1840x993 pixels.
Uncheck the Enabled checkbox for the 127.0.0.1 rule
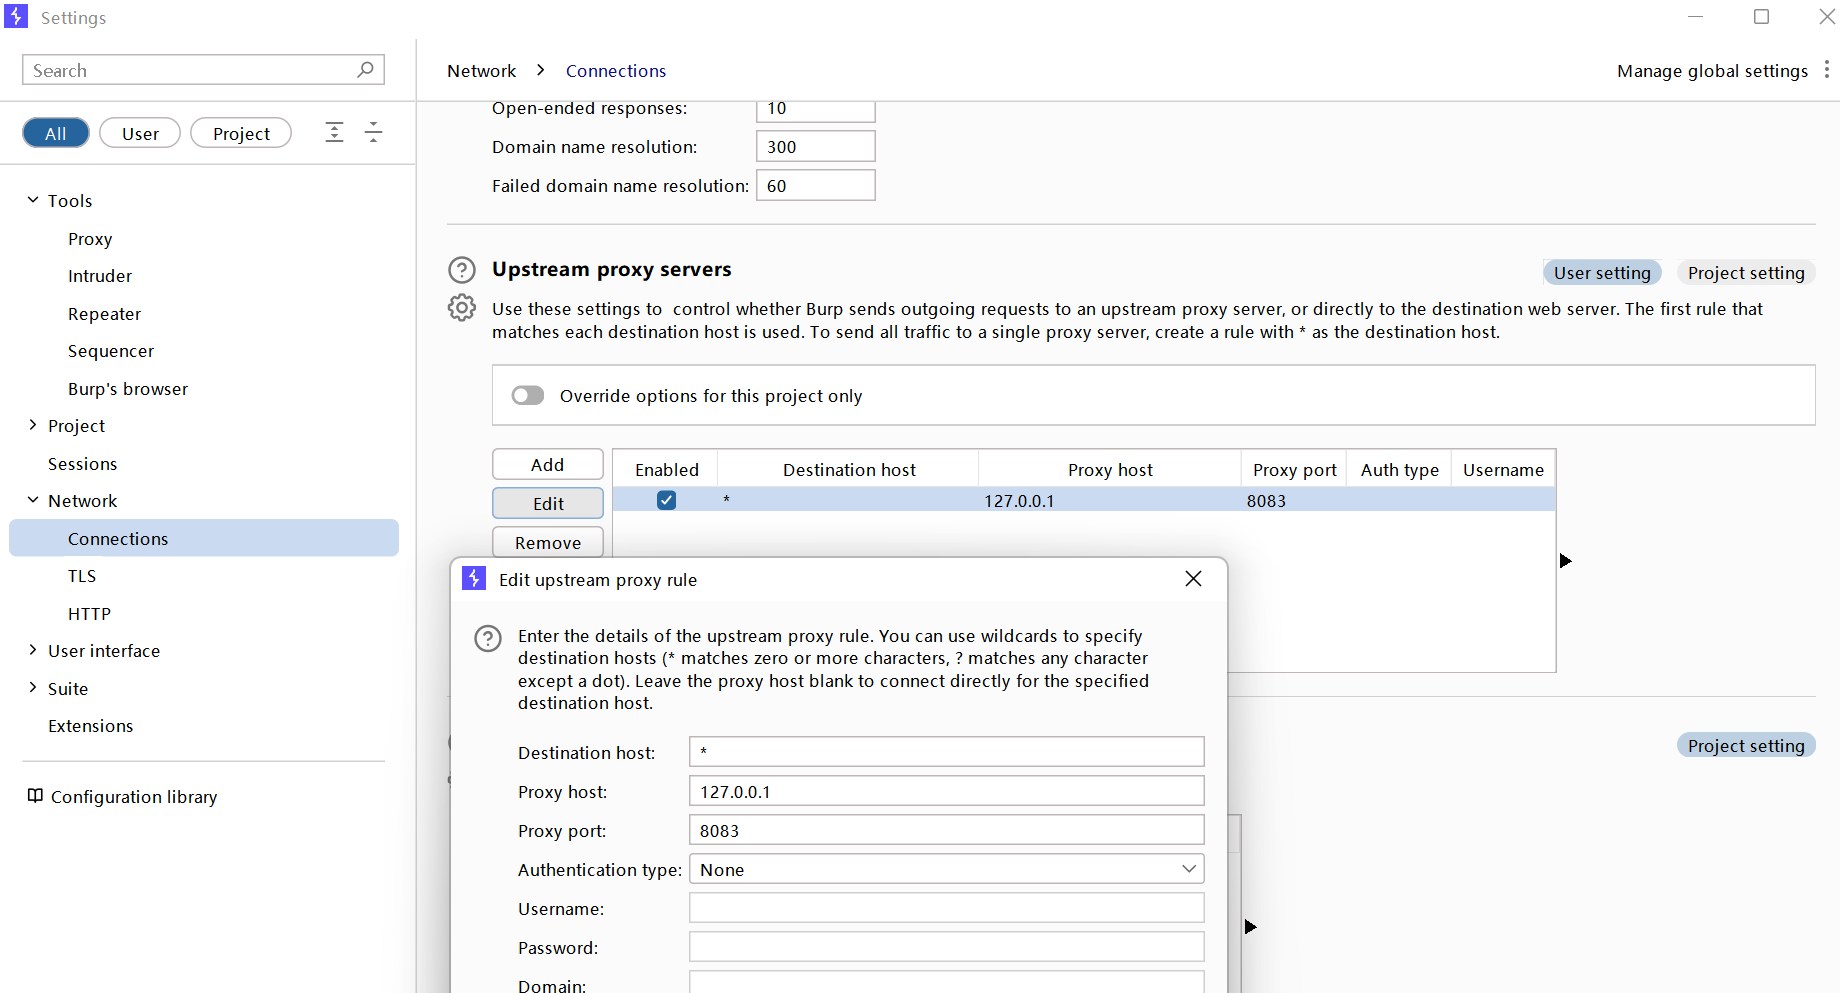coord(666,500)
